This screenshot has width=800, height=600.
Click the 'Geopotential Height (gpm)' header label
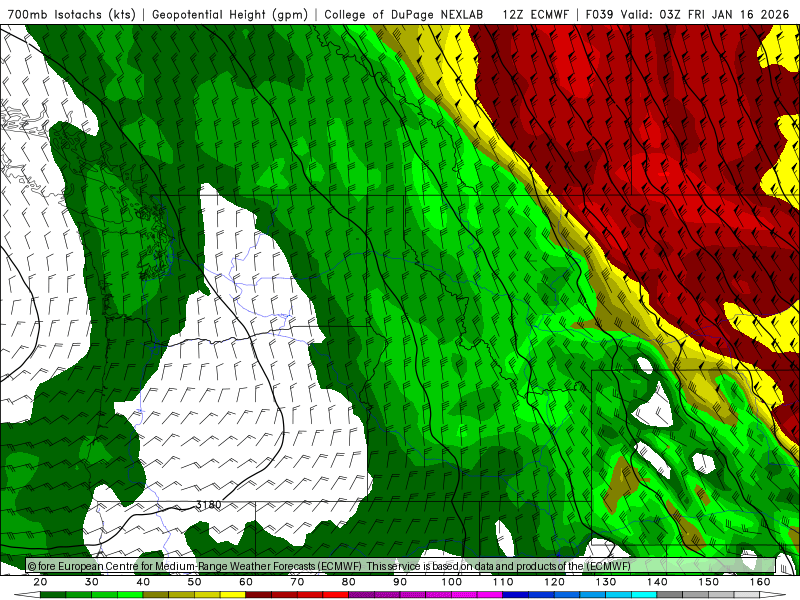[x=230, y=14]
